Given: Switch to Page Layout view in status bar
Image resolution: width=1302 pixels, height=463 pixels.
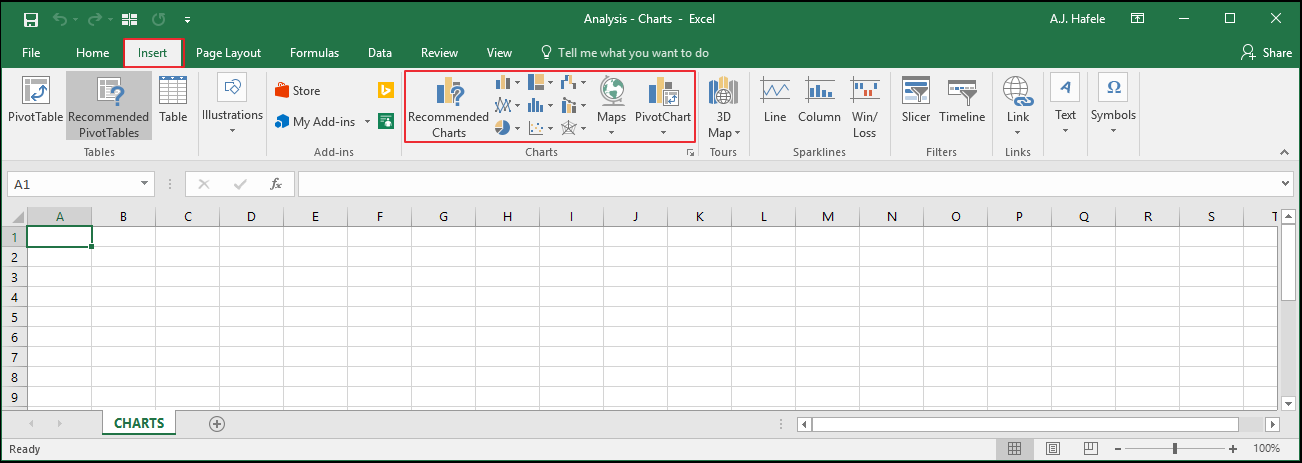Looking at the screenshot, I should pyautogui.click(x=1052, y=449).
